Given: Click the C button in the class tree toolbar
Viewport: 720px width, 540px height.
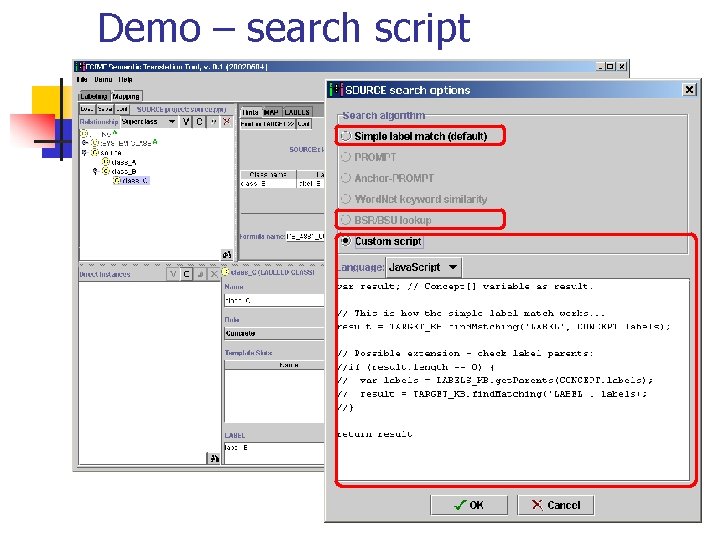Looking at the screenshot, I should (199, 122).
